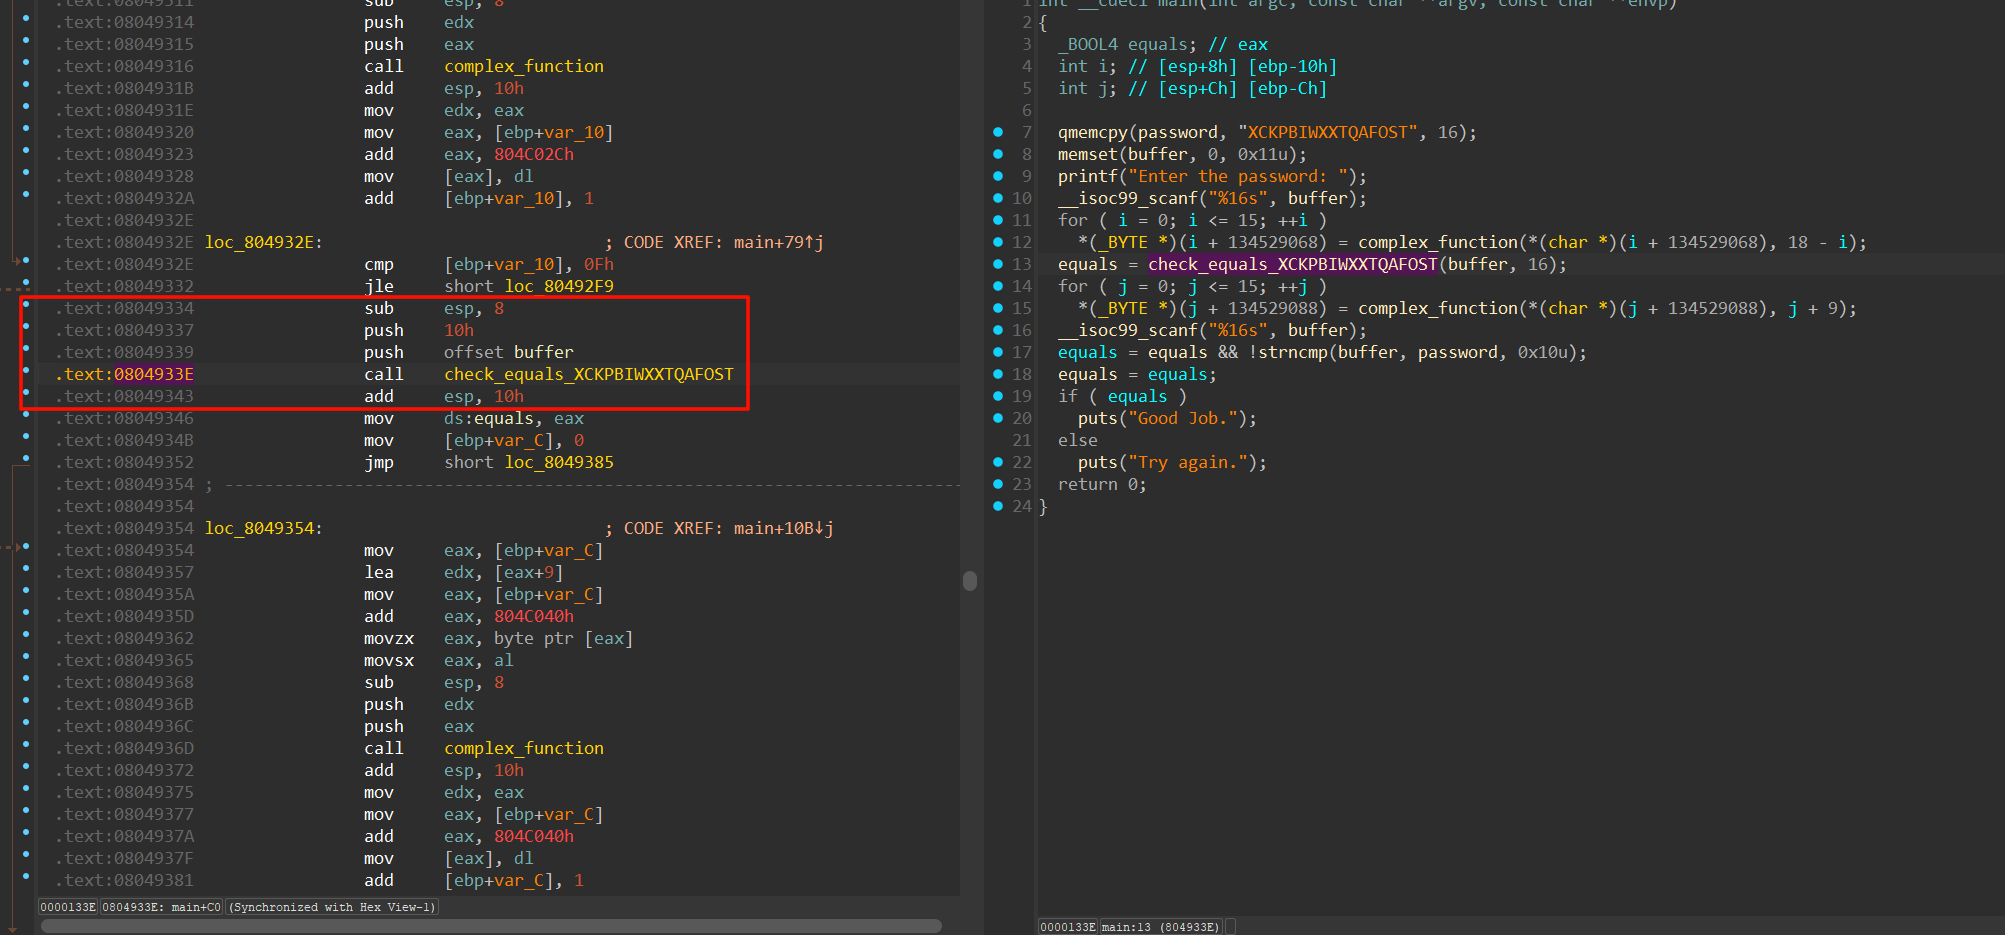Click disassembly status offset 0000133E
The width and height of the screenshot is (2005, 935).
[68, 907]
